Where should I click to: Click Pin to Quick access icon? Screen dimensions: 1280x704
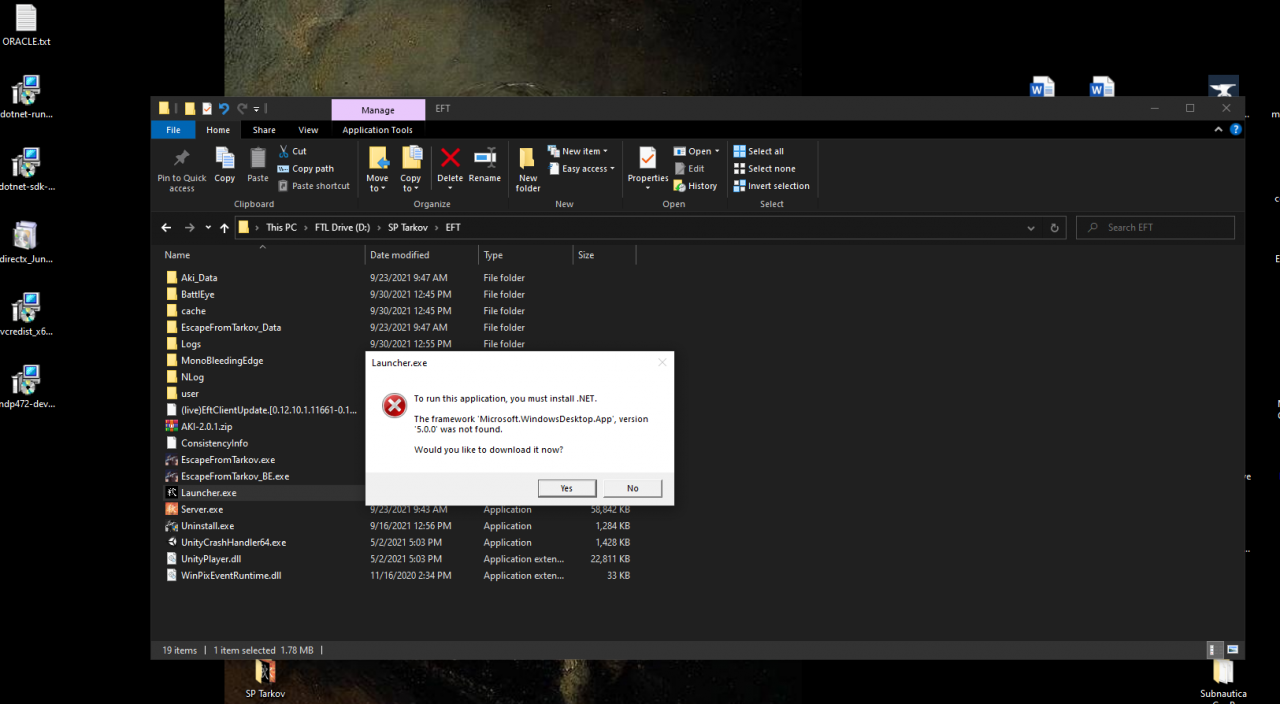[x=181, y=158]
